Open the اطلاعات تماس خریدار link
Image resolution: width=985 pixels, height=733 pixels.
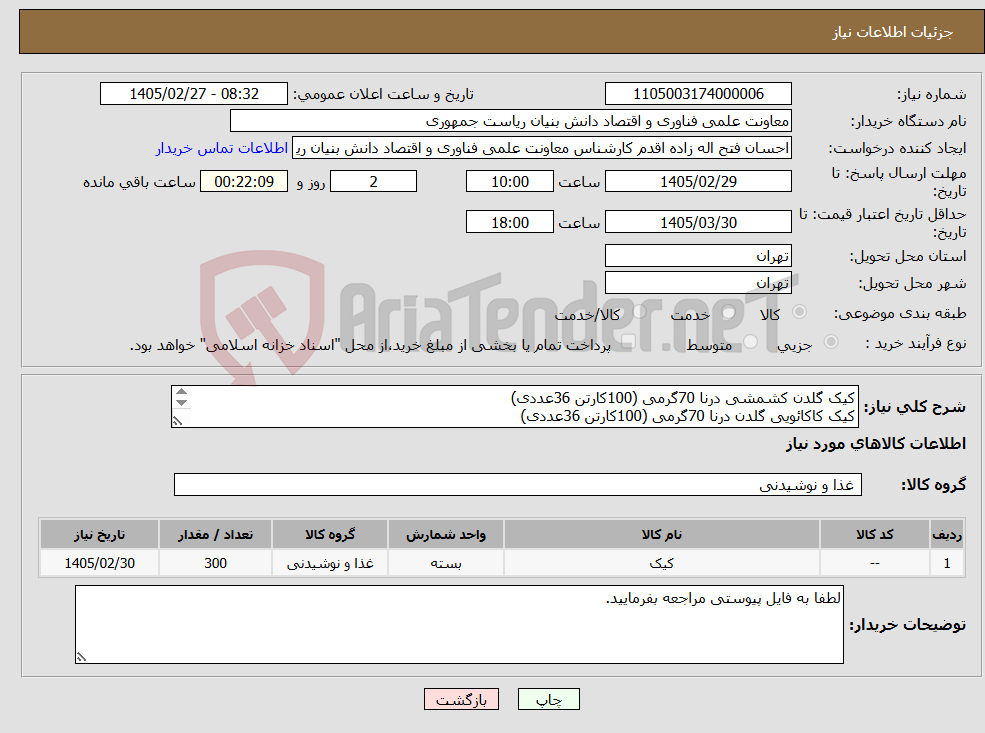(x=222, y=148)
